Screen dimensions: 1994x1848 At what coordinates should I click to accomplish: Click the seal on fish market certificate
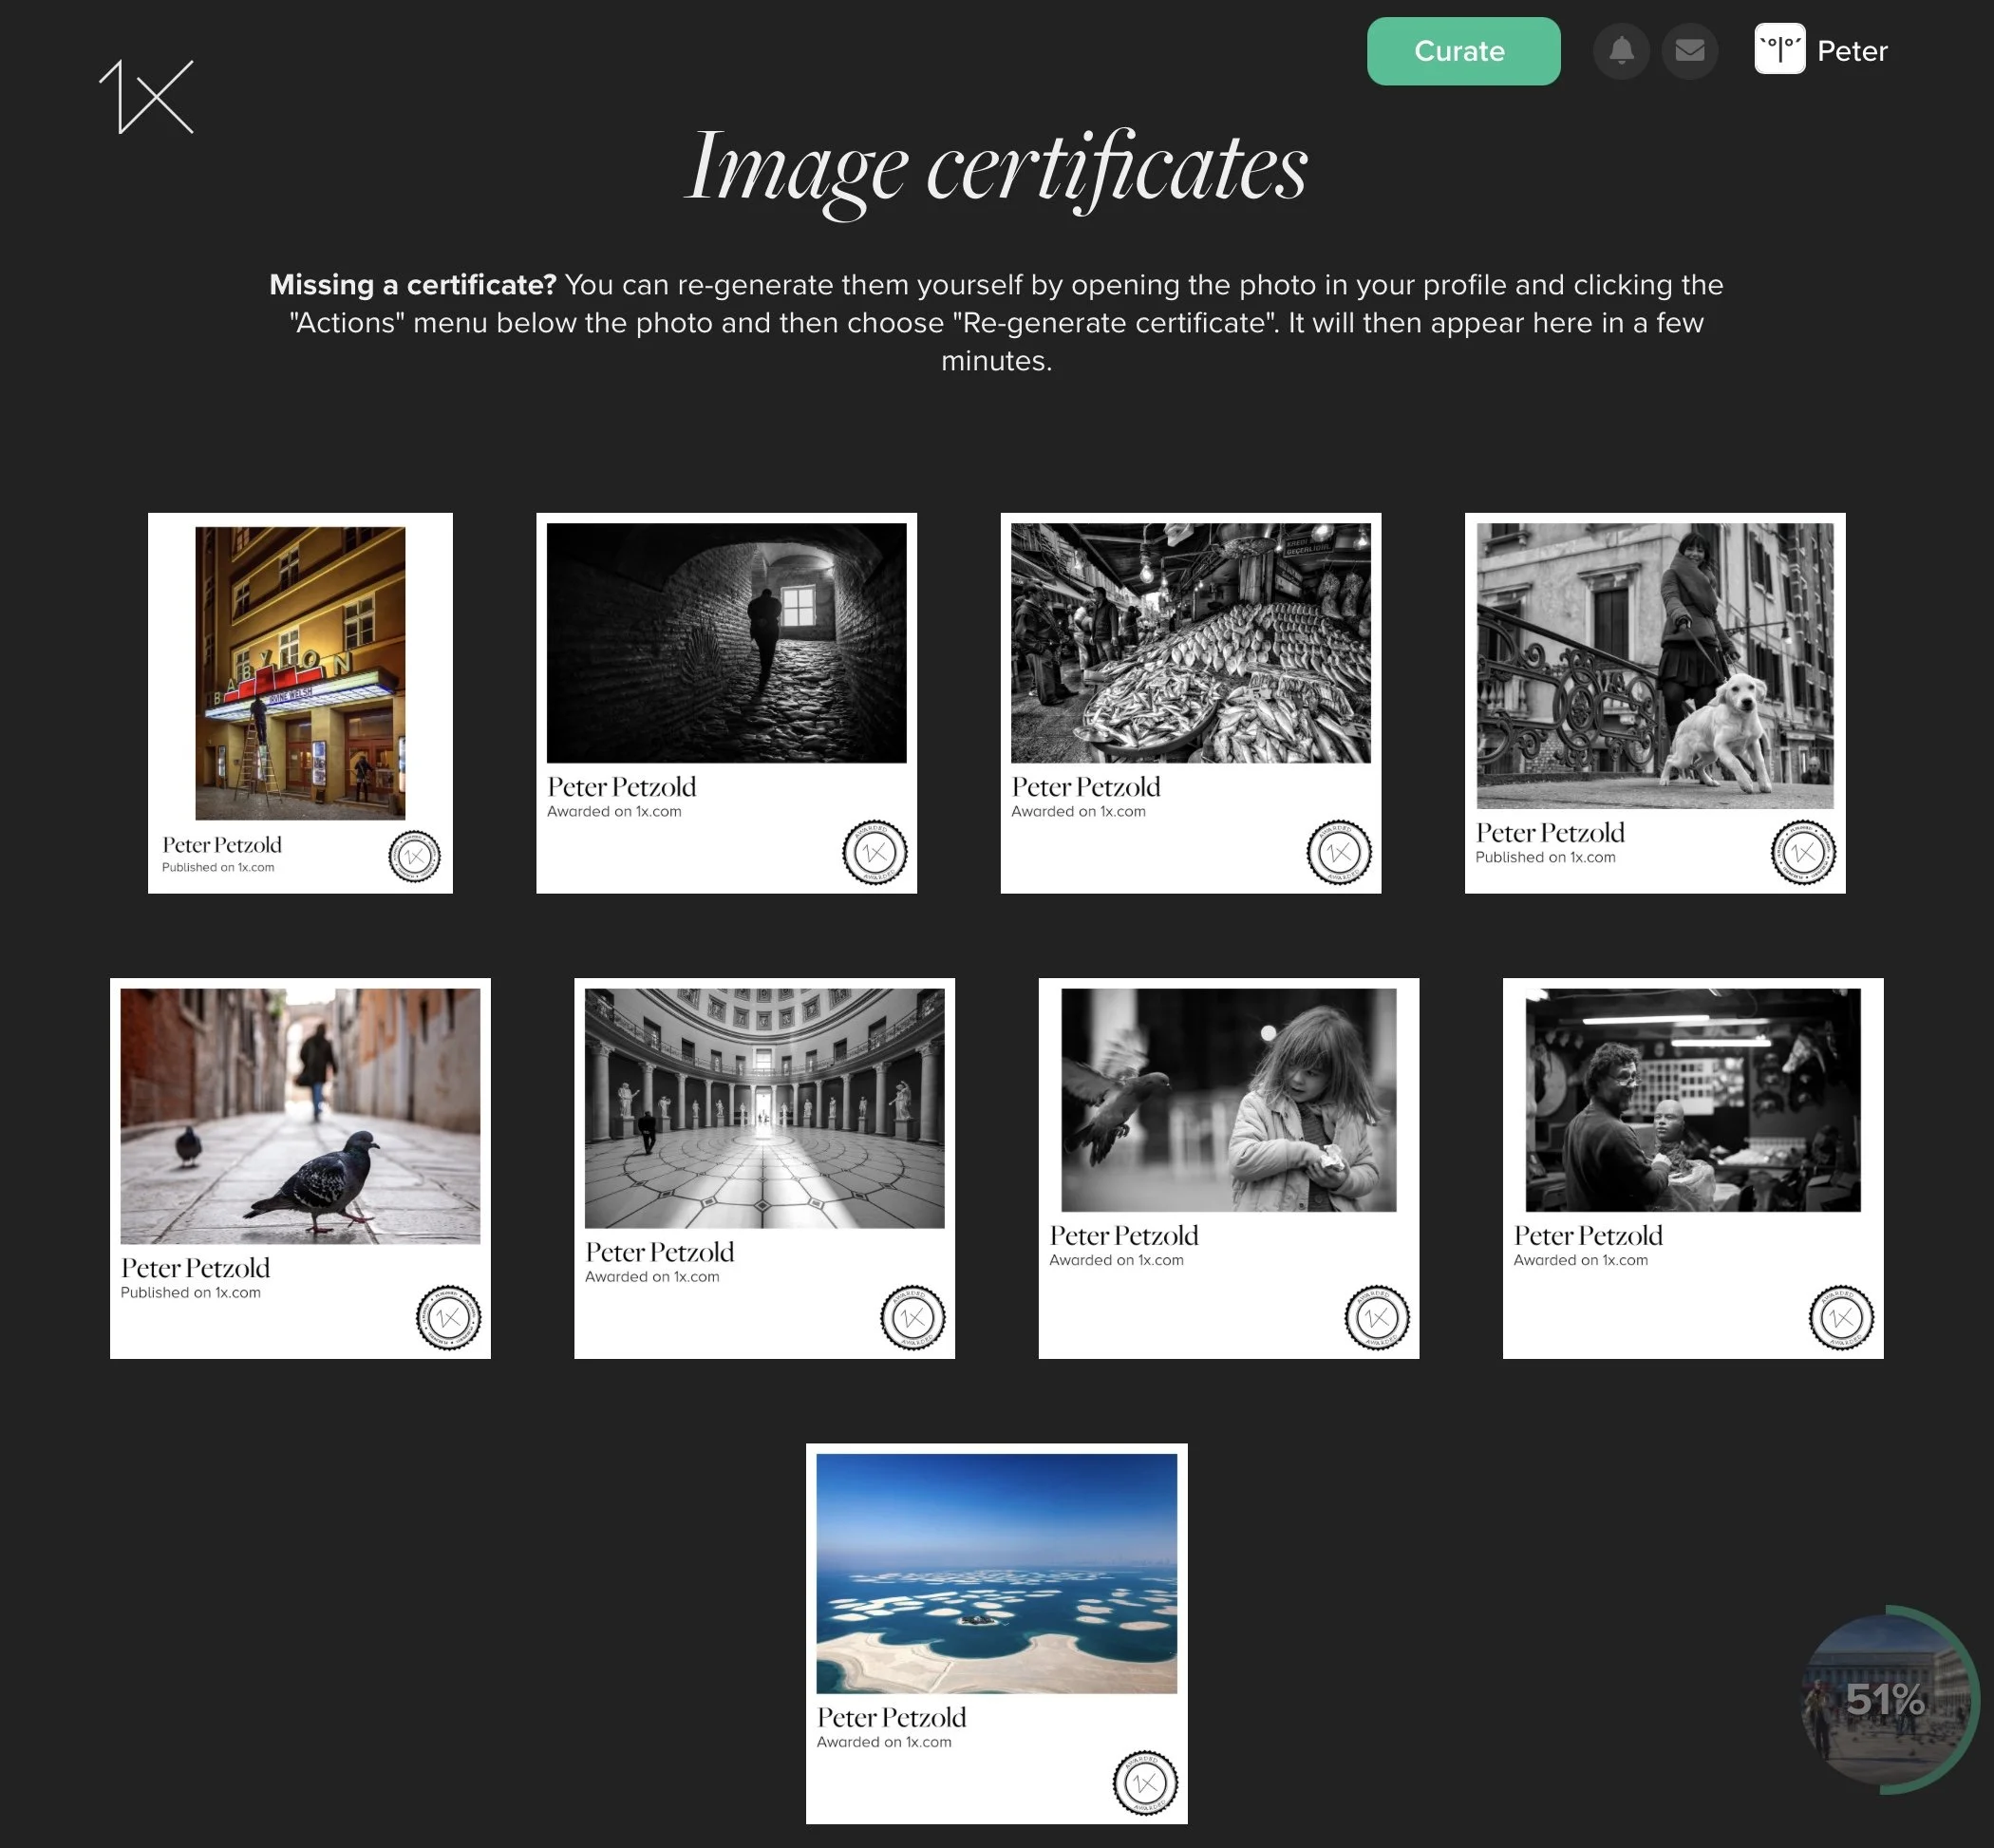coord(1338,852)
